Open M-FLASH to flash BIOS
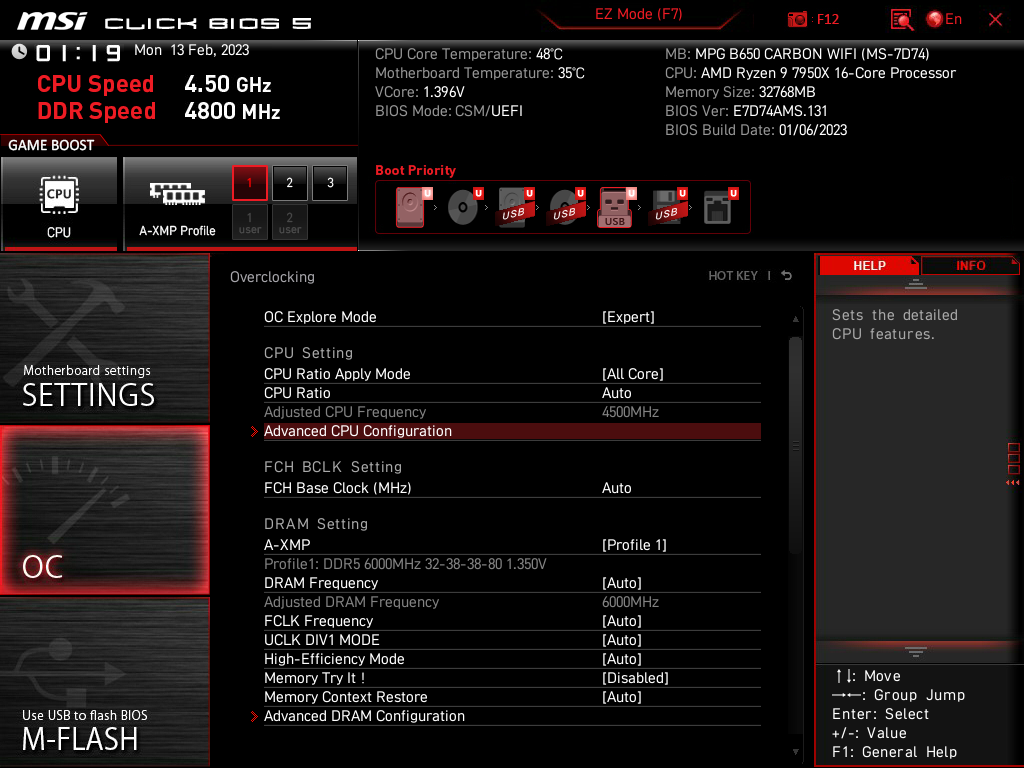1024x768 pixels. 104,682
